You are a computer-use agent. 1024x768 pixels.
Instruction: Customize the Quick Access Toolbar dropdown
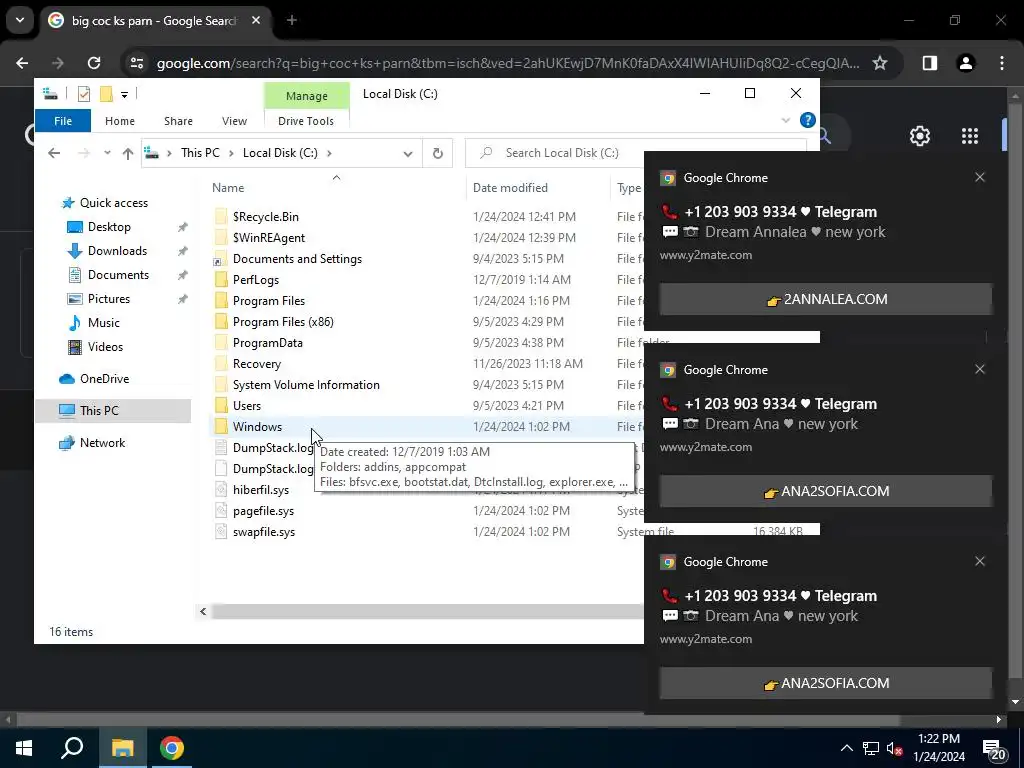(x=124, y=95)
